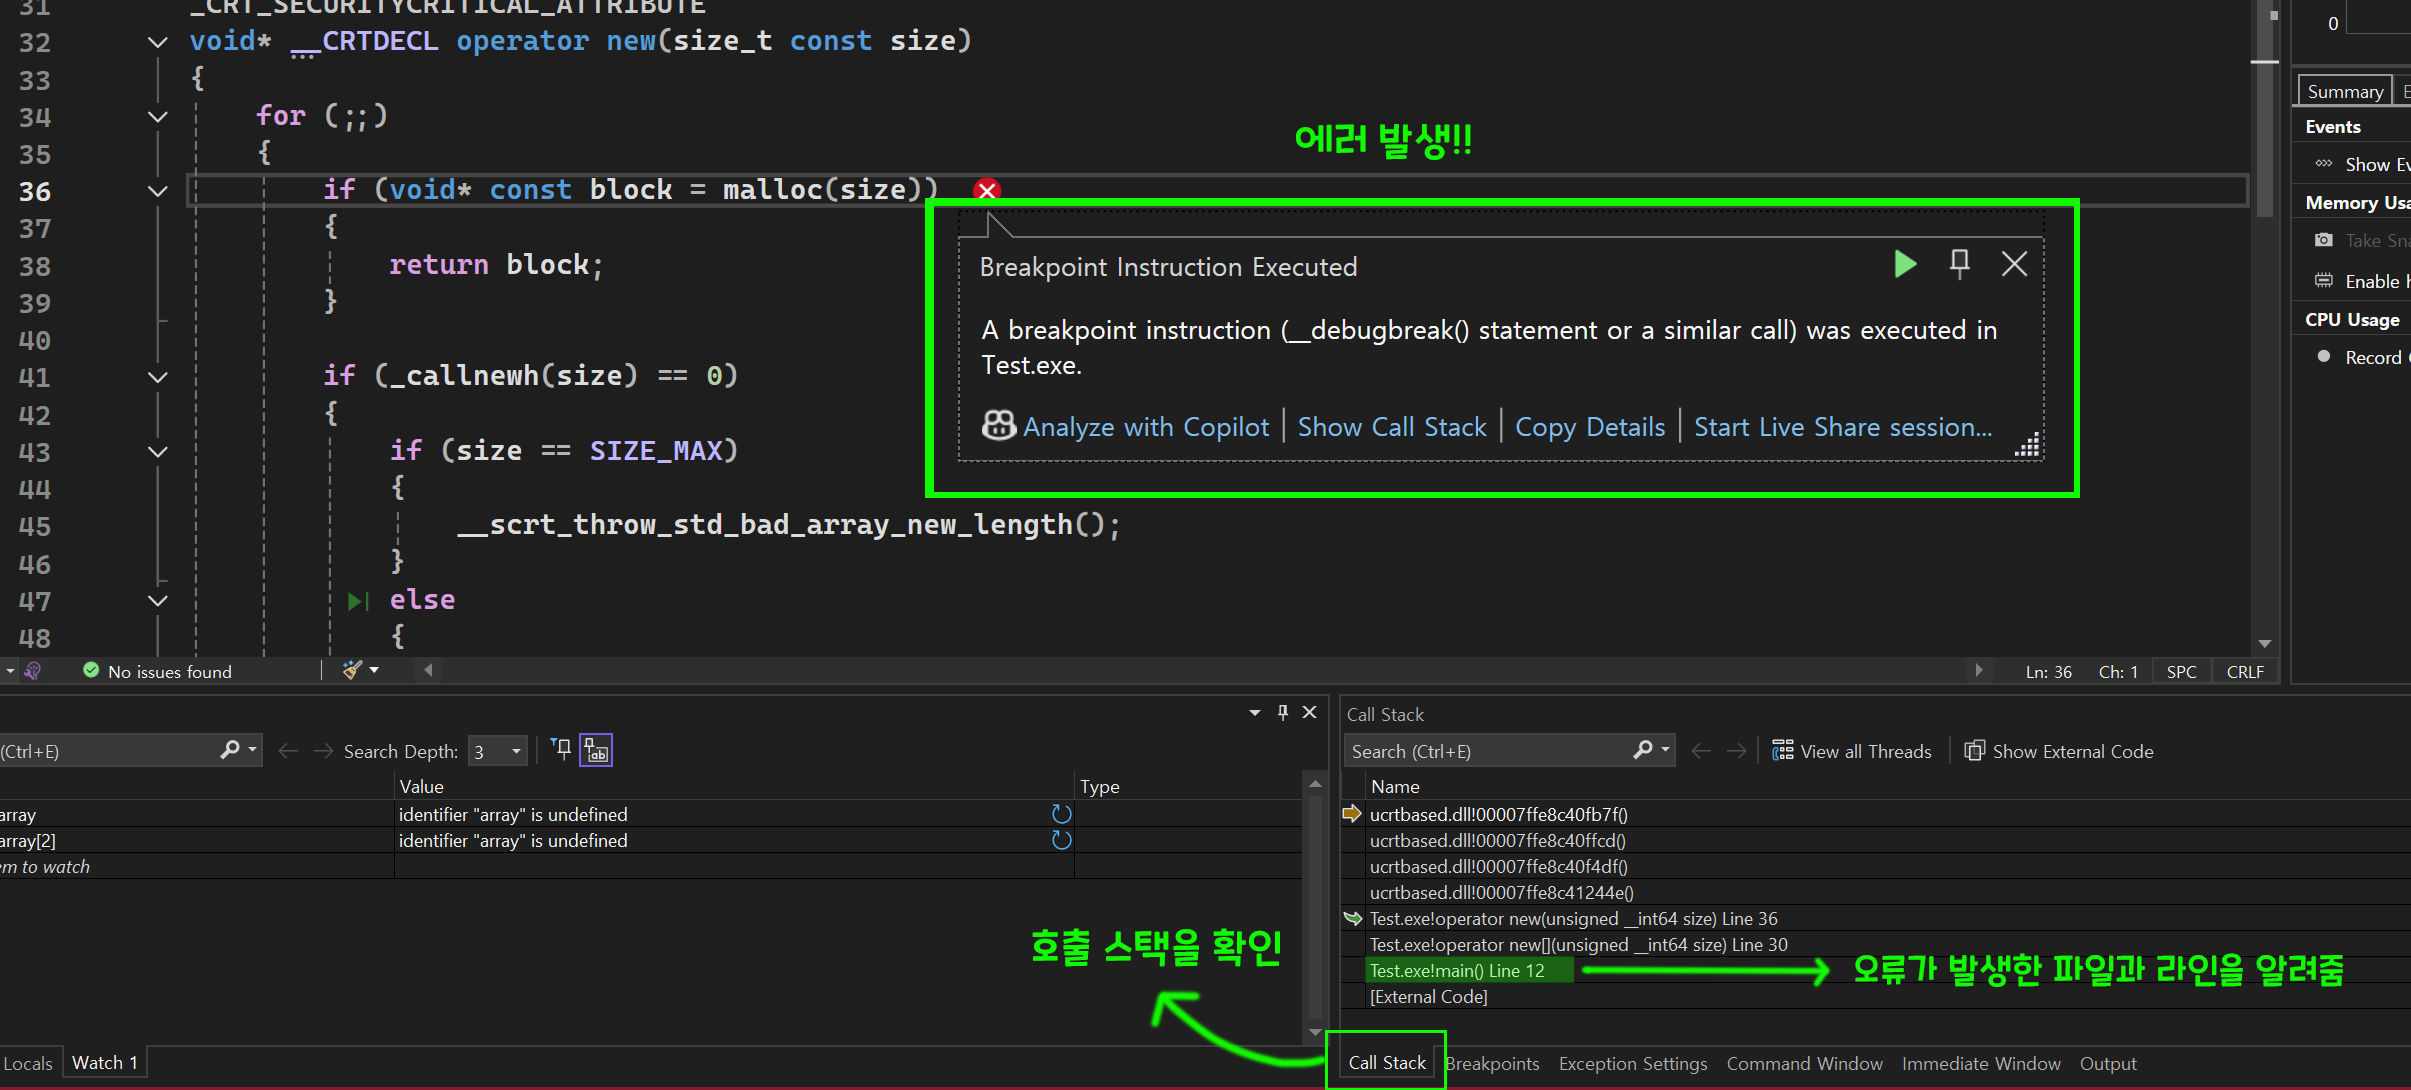Toggle View all Threads in Call Stack
This screenshot has width=2411, height=1090.
click(1852, 751)
